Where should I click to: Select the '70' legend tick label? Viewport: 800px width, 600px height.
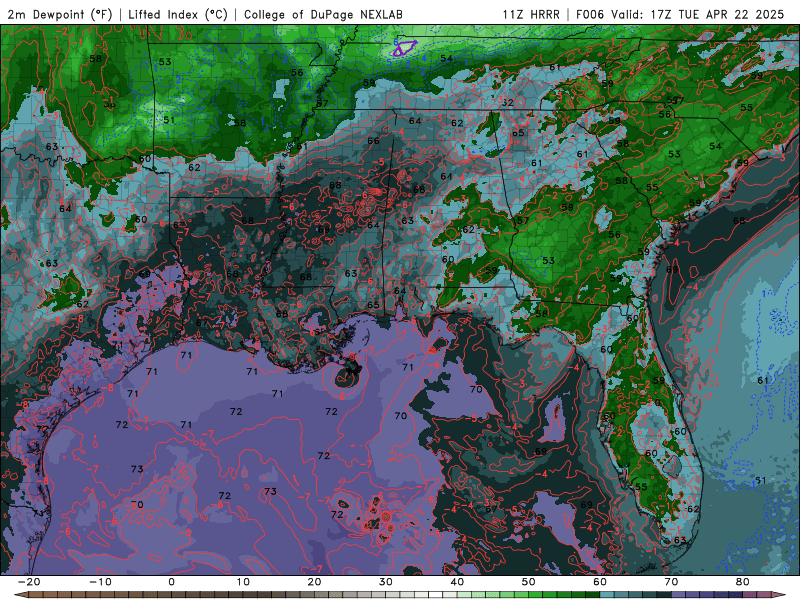point(671,582)
